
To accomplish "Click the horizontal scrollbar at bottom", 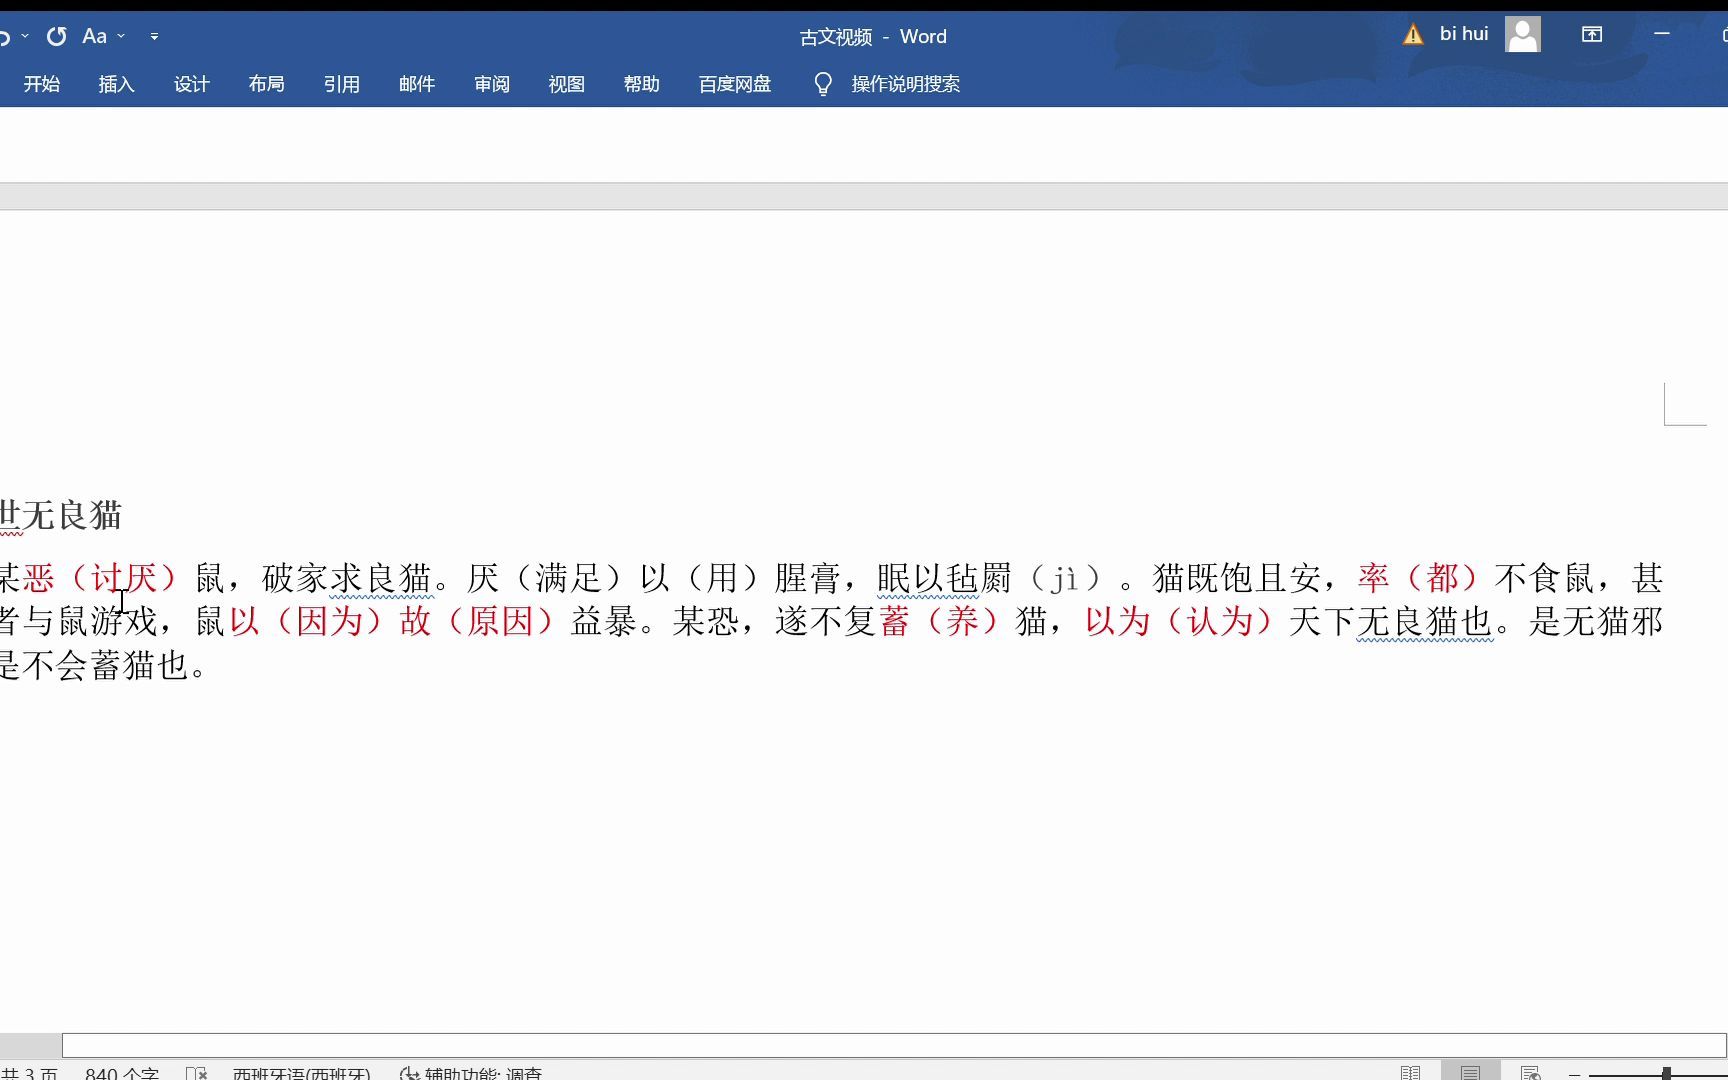I will click(894, 1045).
